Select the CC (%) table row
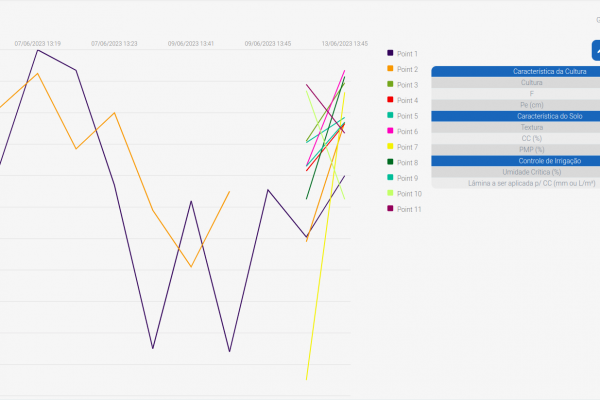The image size is (600, 400). click(515, 138)
